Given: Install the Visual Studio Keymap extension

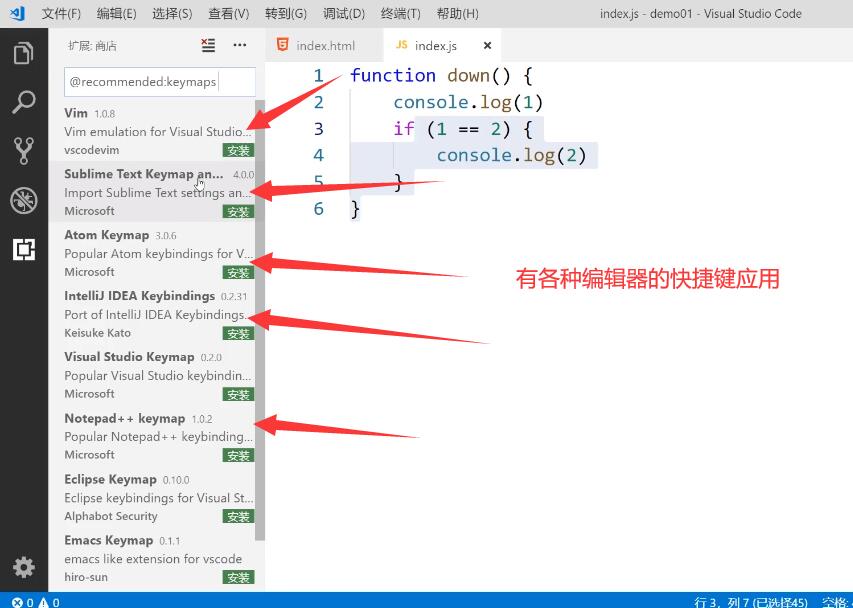Looking at the screenshot, I should (x=238, y=394).
